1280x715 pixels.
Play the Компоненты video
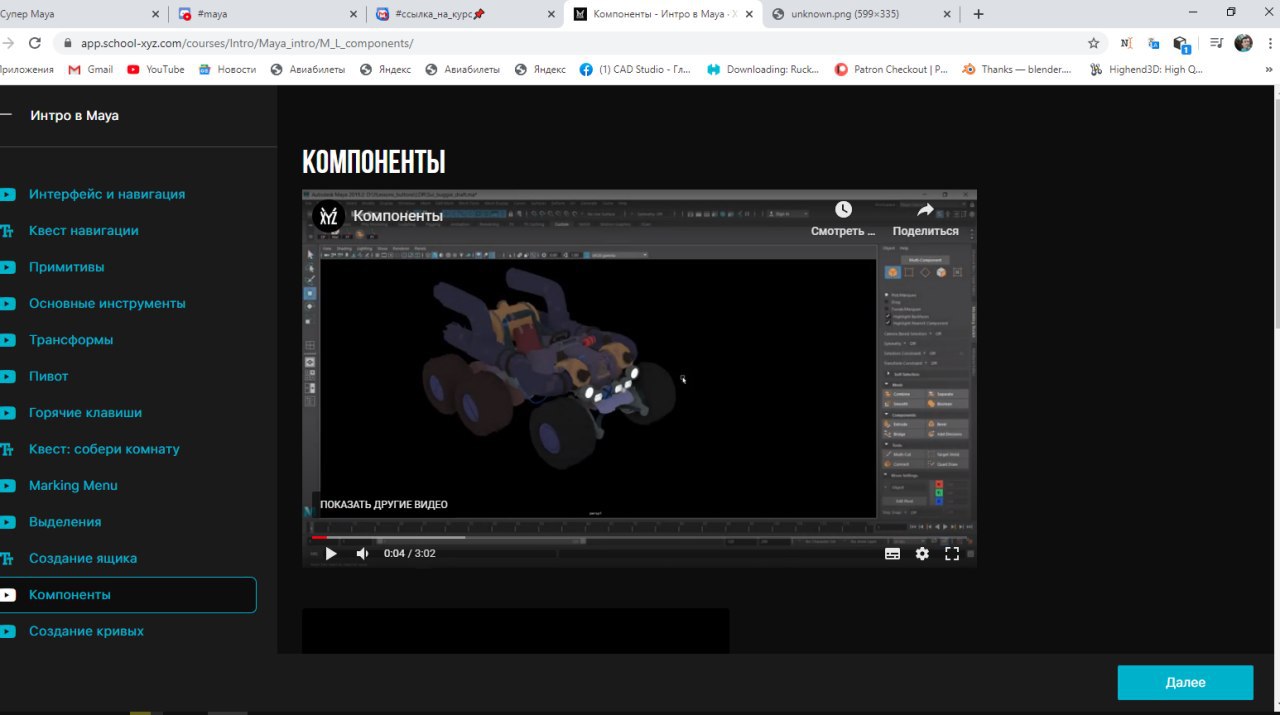click(331, 553)
